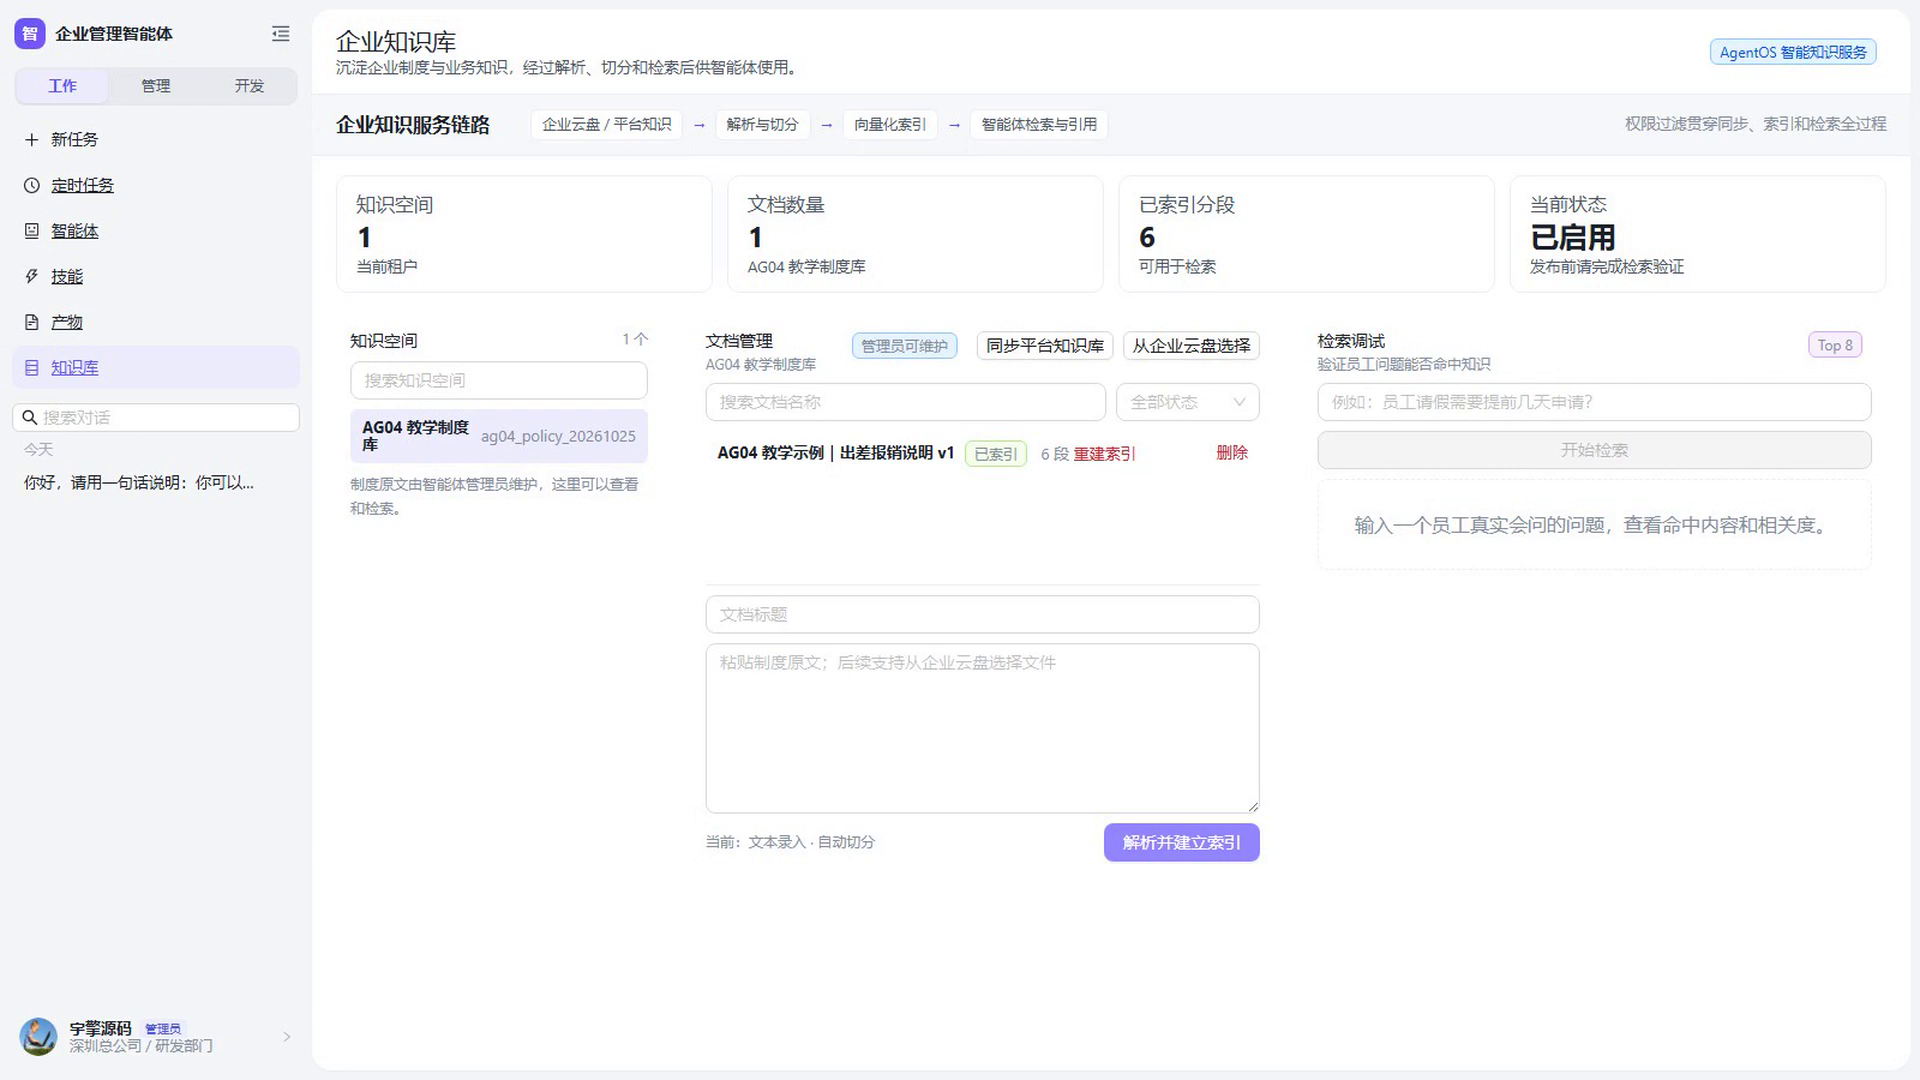Open the 技能 menu item
This screenshot has height=1080, width=1920.
click(x=156, y=277)
